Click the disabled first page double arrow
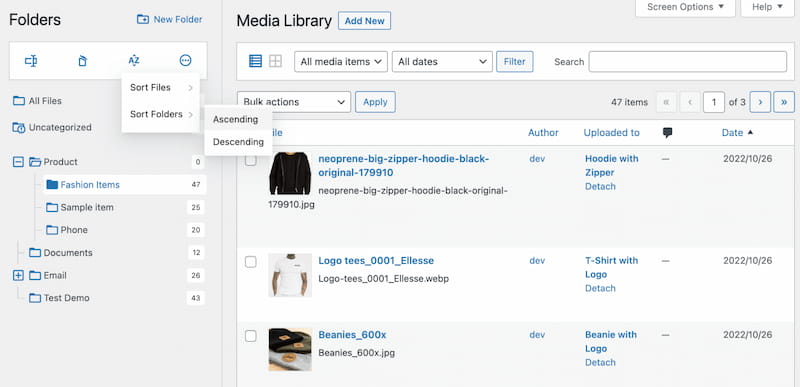This screenshot has height=387, width=800. coord(666,102)
